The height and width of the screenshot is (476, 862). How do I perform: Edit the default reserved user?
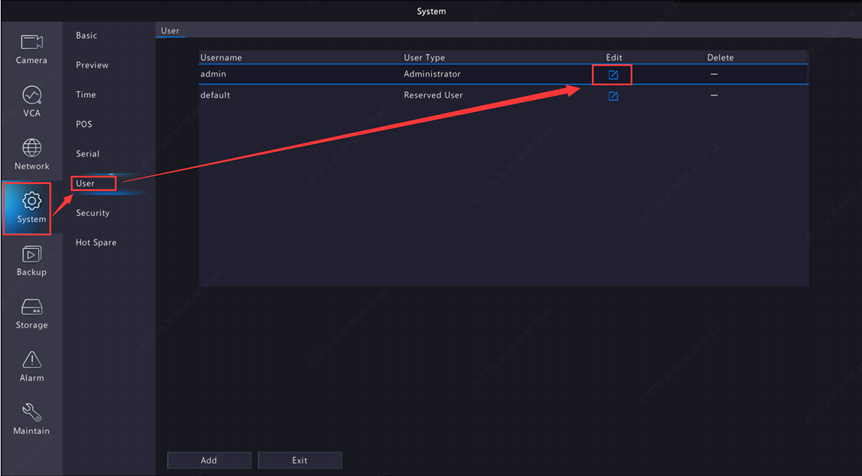pyautogui.click(x=613, y=96)
